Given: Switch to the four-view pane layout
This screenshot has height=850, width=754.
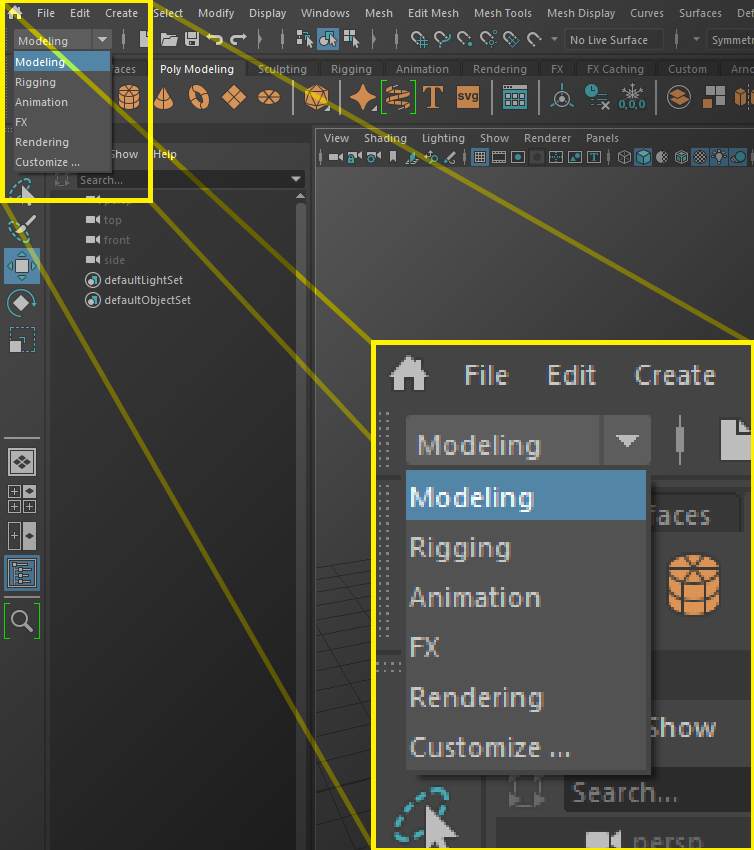Looking at the screenshot, I should pyautogui.click(x=22, y=499).
